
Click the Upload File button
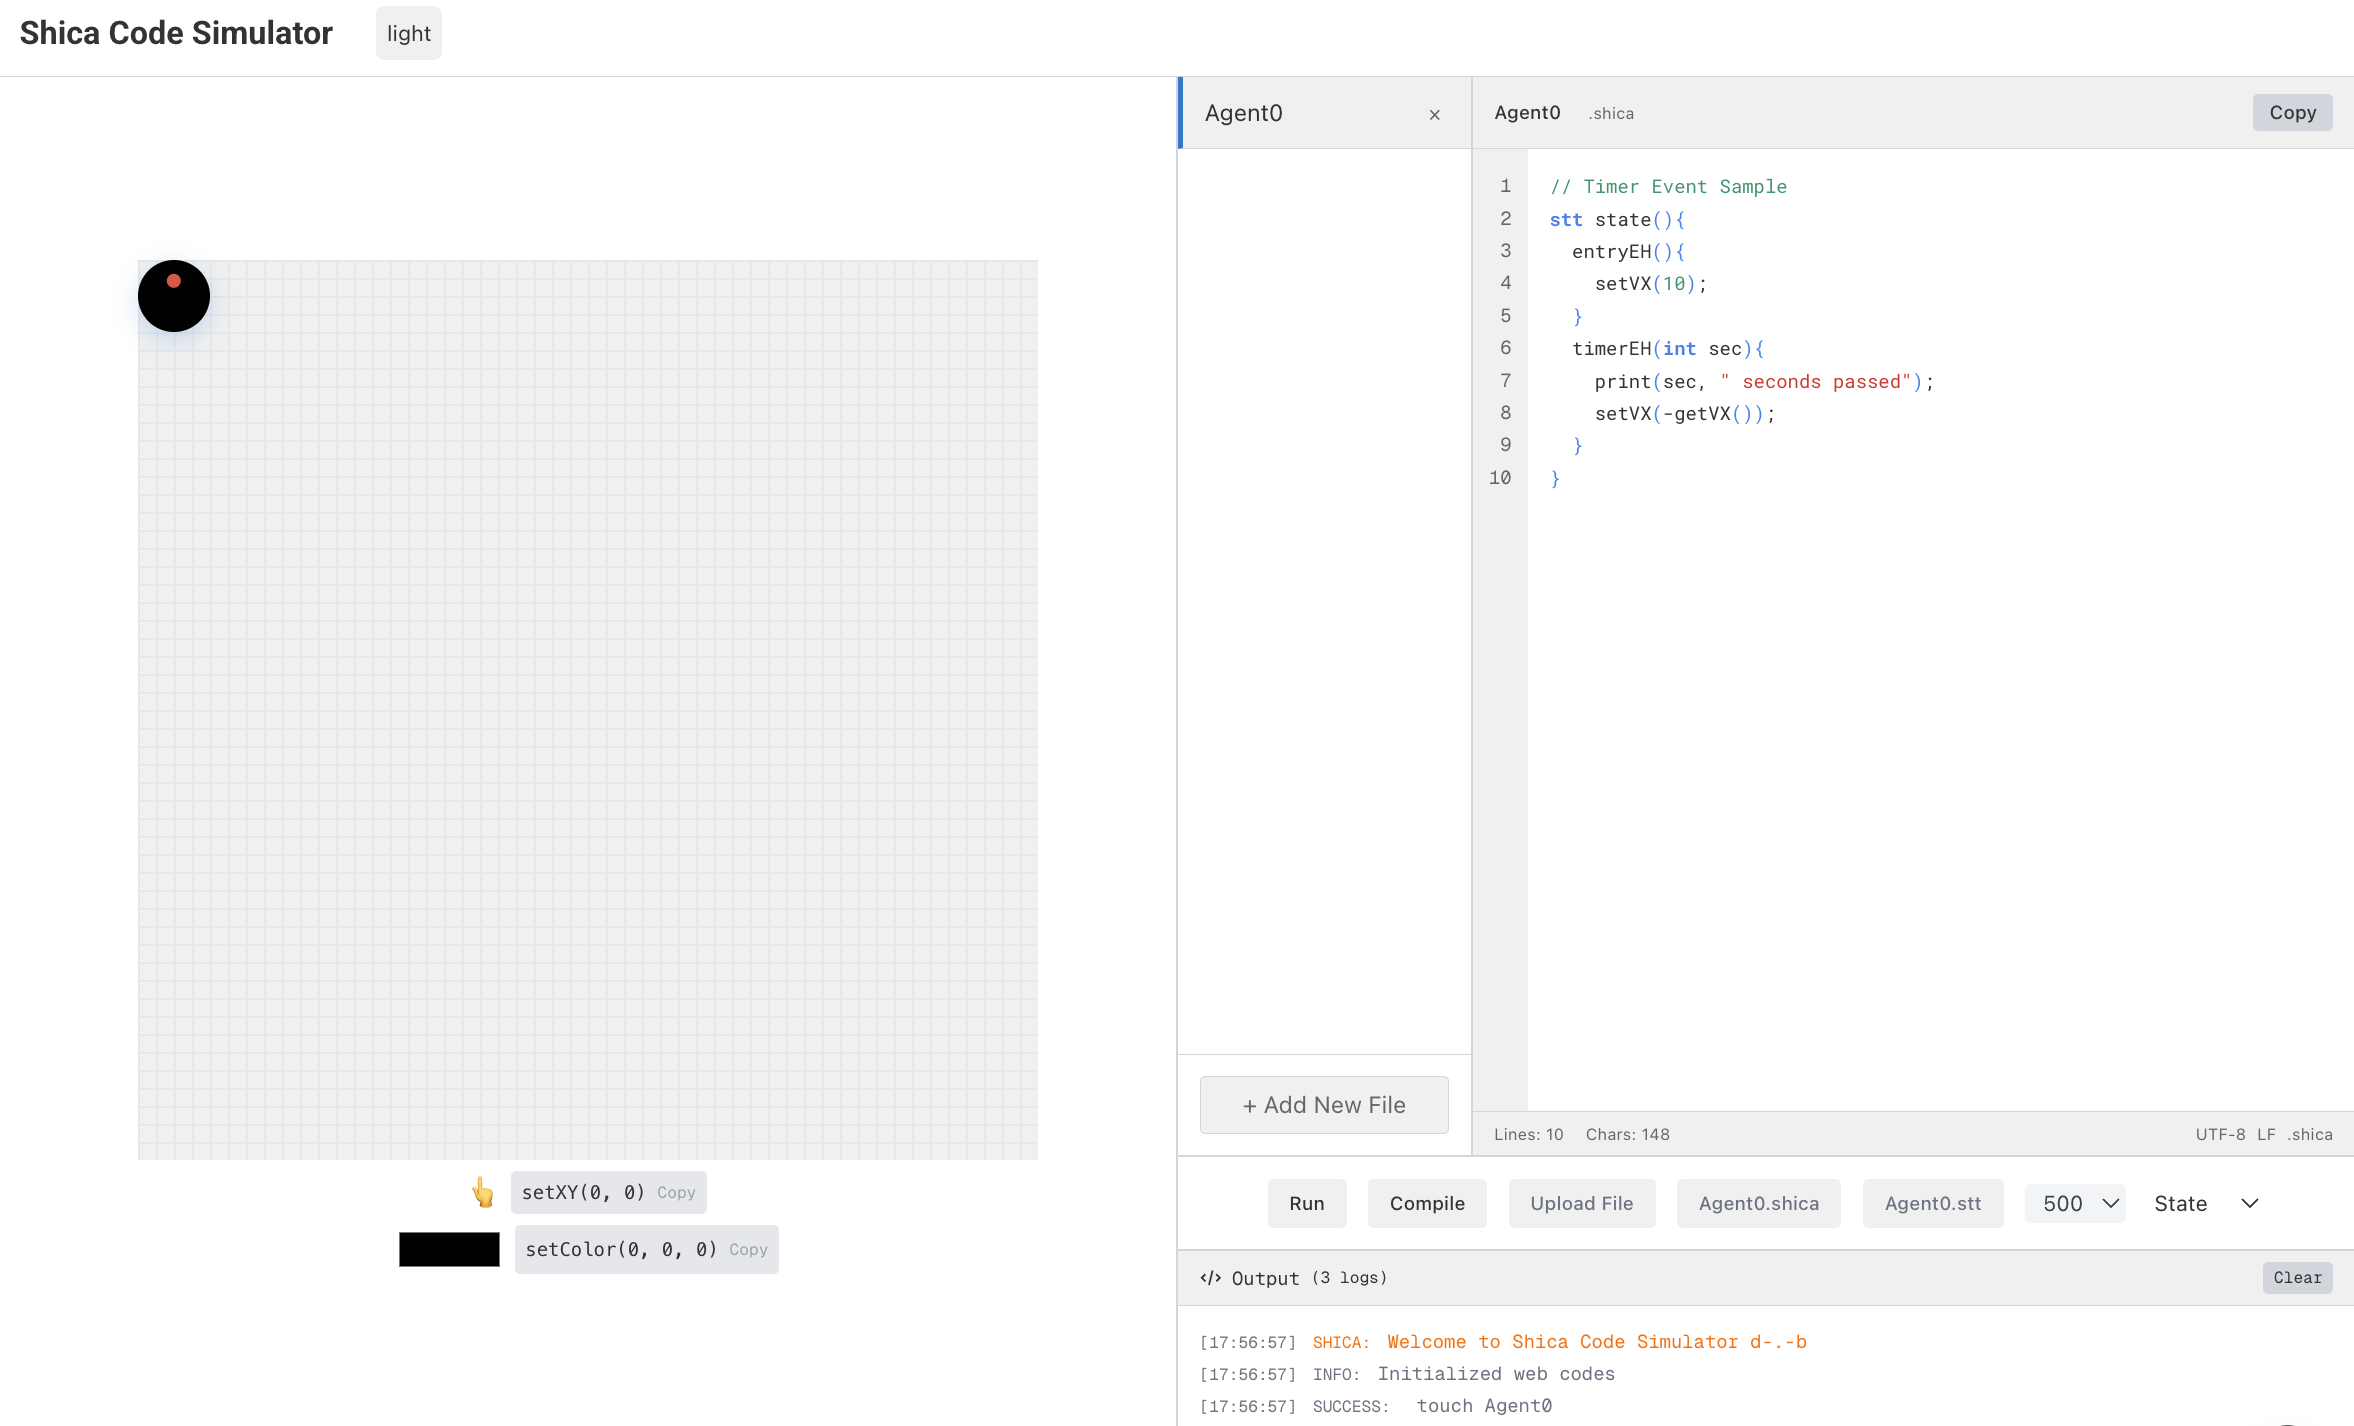[x=1581, y=1203]
